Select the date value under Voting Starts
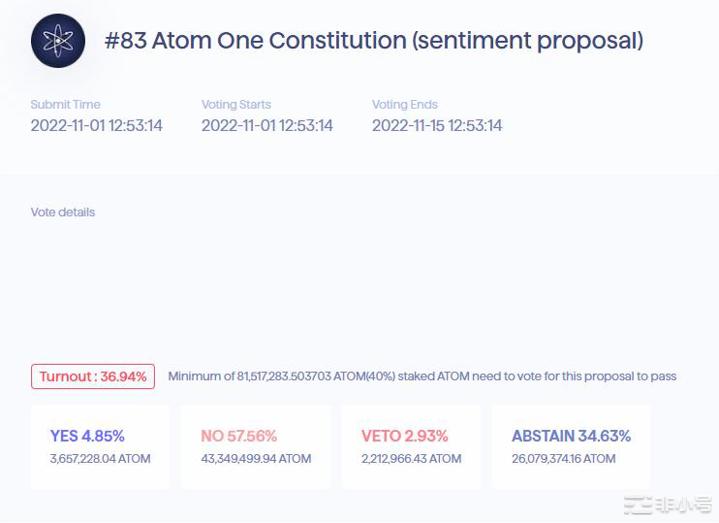Viewport: 719px width, 523px height. pos(267,126)
